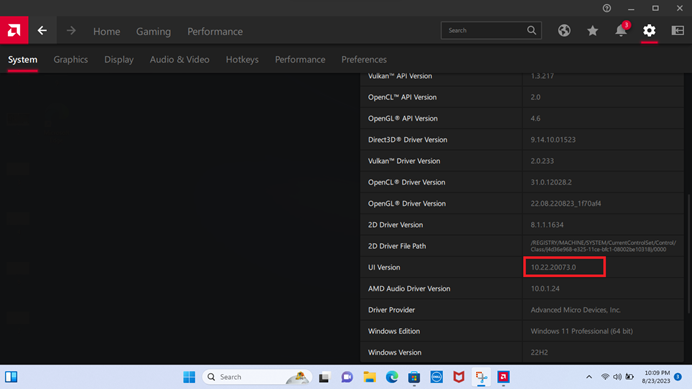Open the clock and date panel
The height and width of the screenshot is (389, 692).
pos(657,377)
